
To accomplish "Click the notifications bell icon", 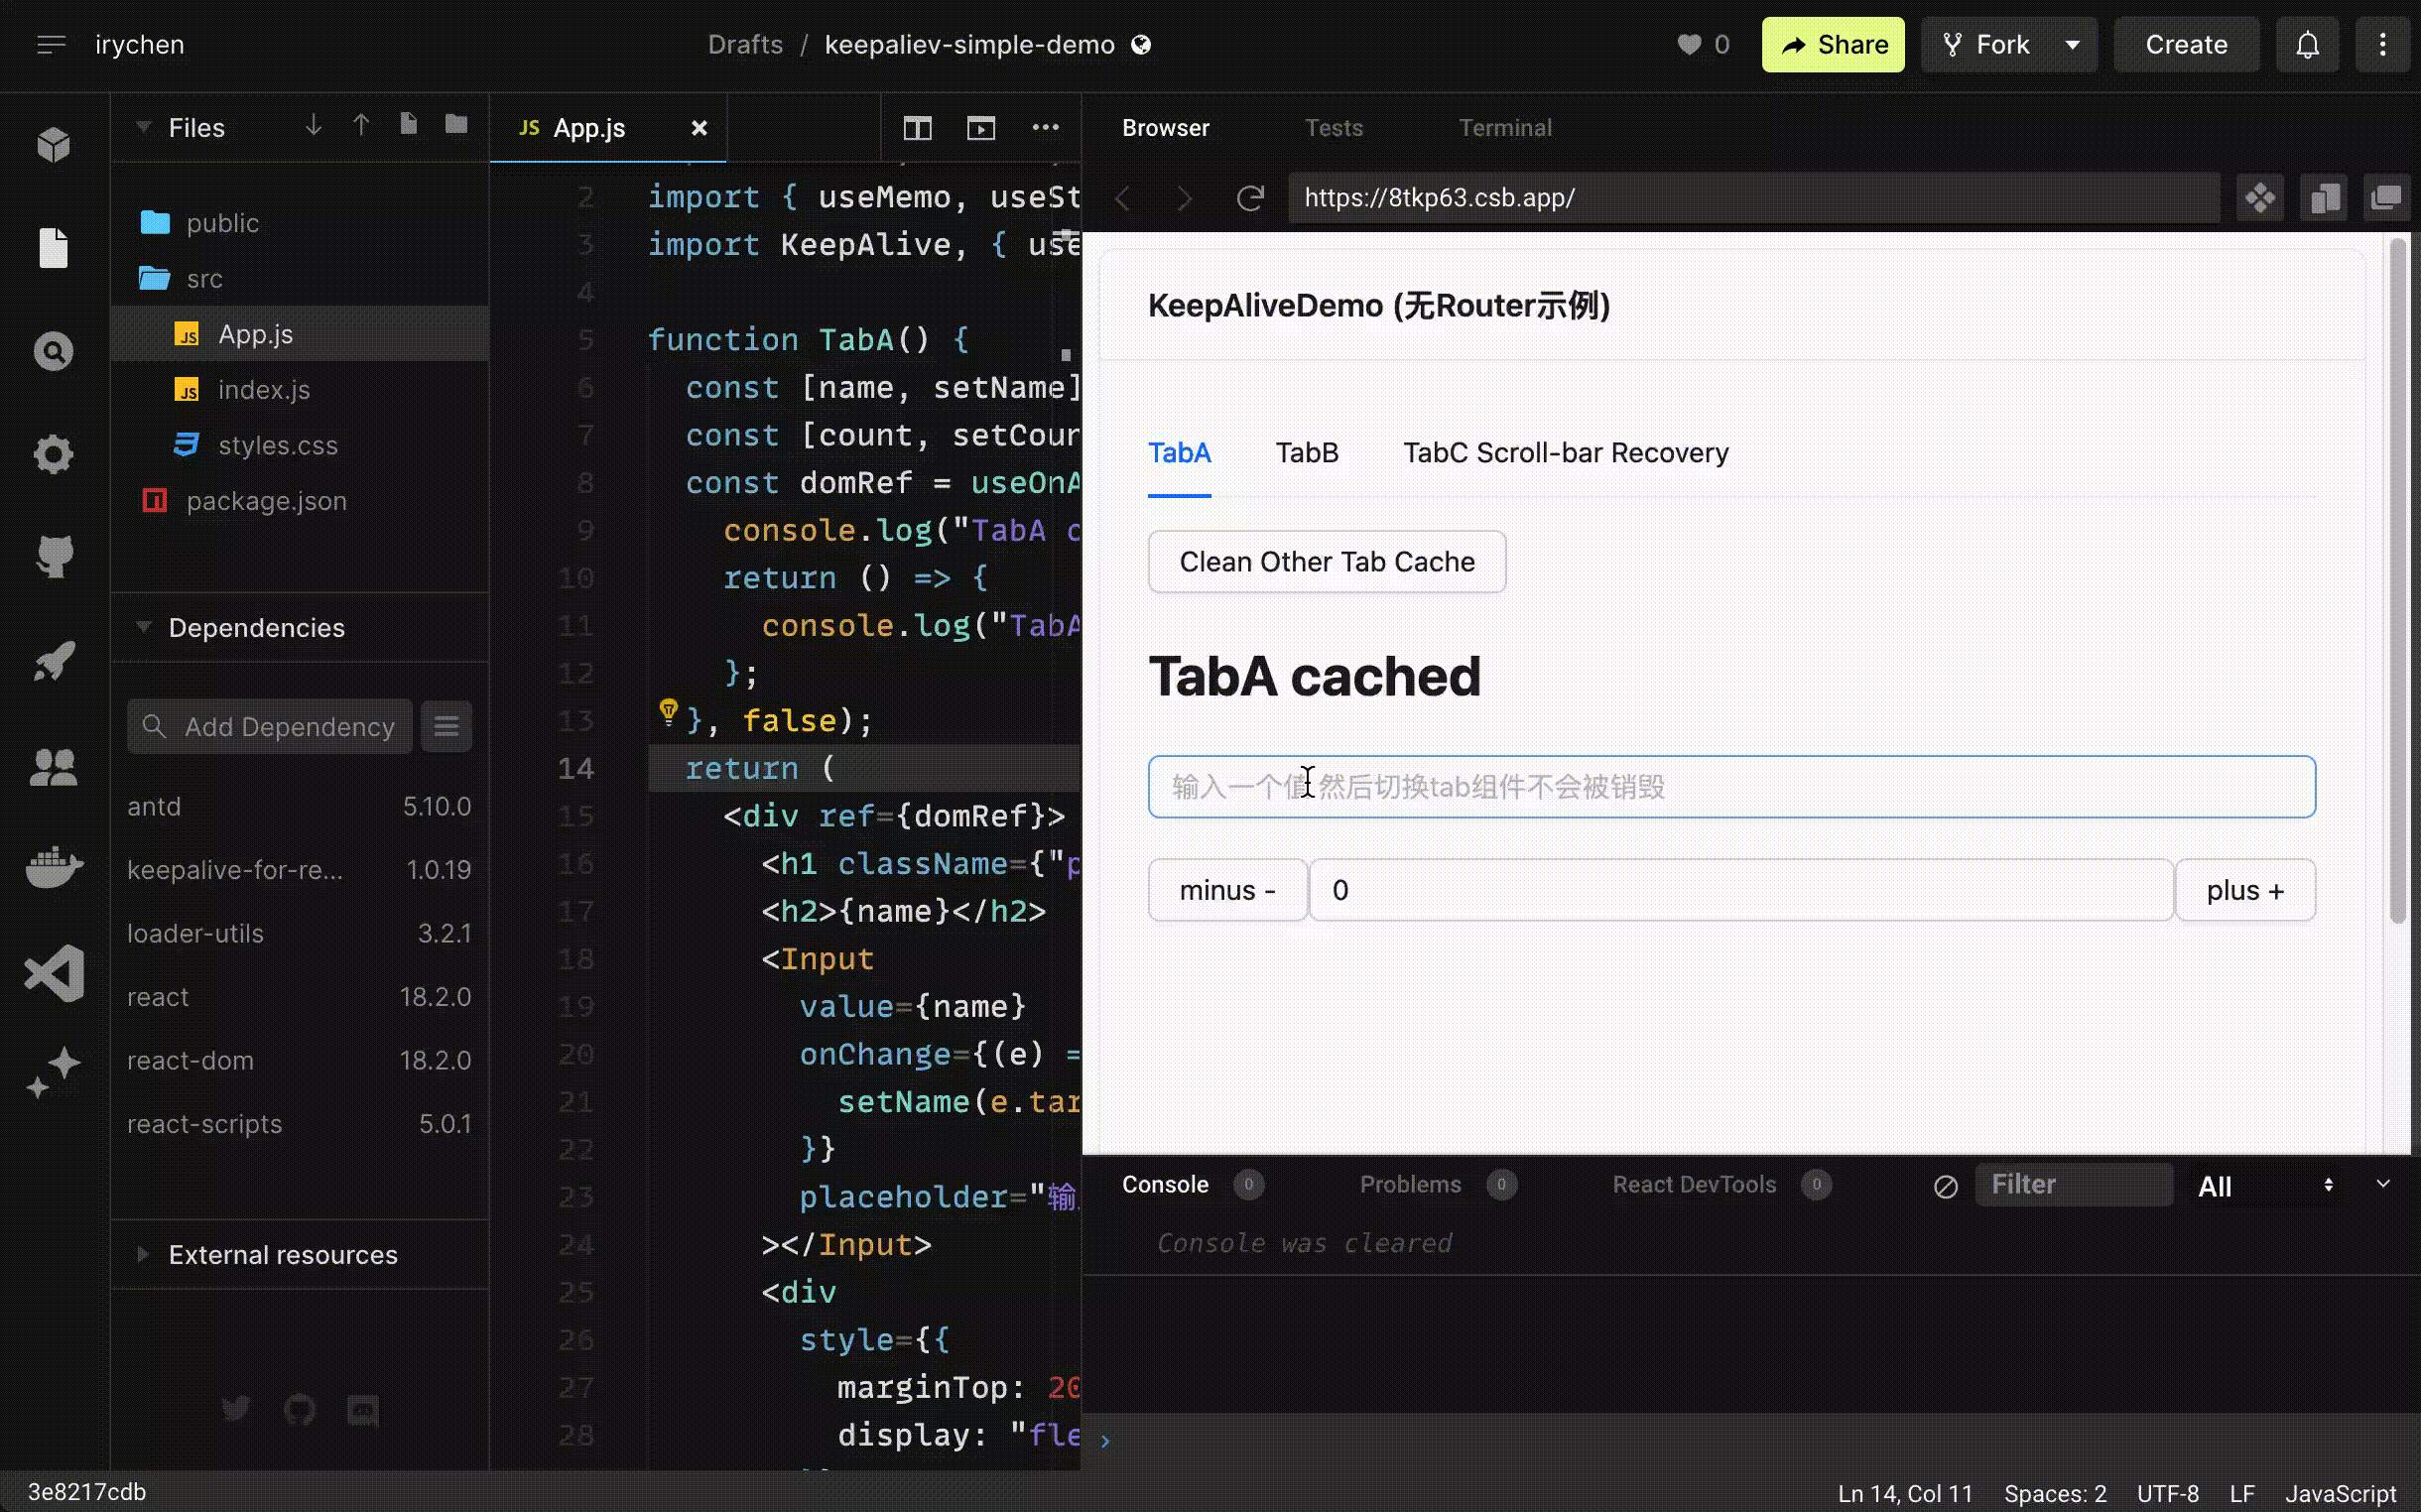I will pyautogui.click(x=2307, y=45).
